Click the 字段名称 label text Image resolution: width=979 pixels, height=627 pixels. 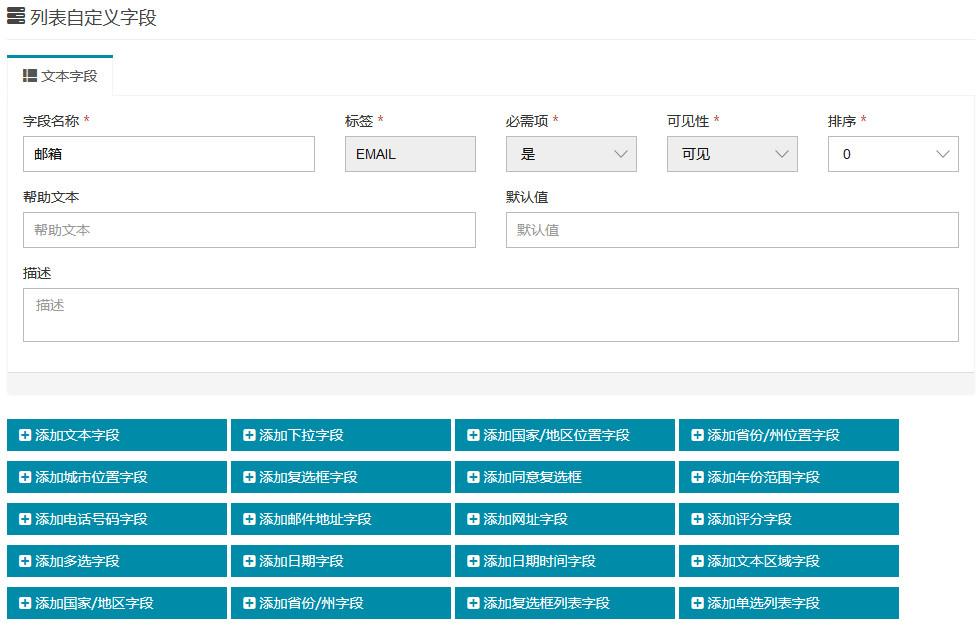pos(51,121)
